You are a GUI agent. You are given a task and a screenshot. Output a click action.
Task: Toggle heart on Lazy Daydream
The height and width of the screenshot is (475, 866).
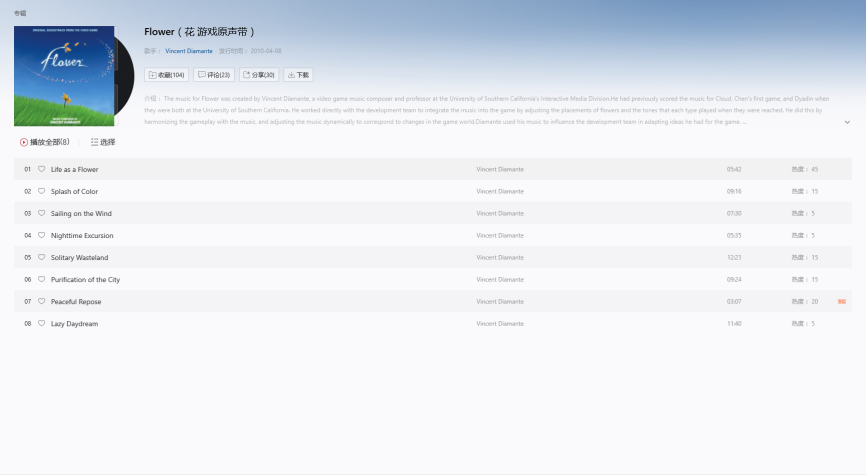tap(42, 323)
